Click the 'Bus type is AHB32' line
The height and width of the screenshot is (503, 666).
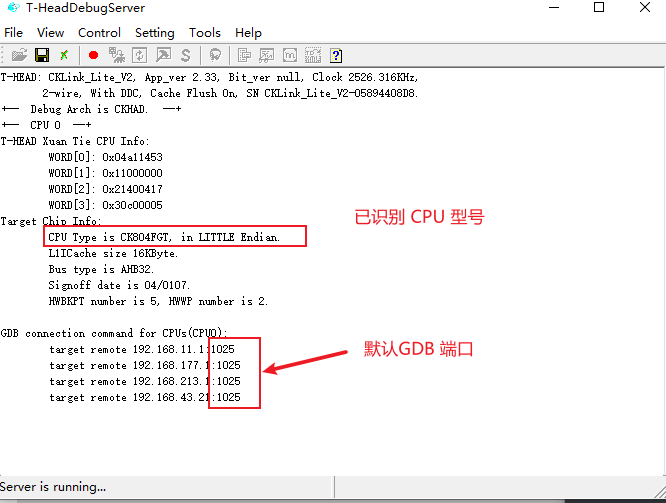coord(101,269)
